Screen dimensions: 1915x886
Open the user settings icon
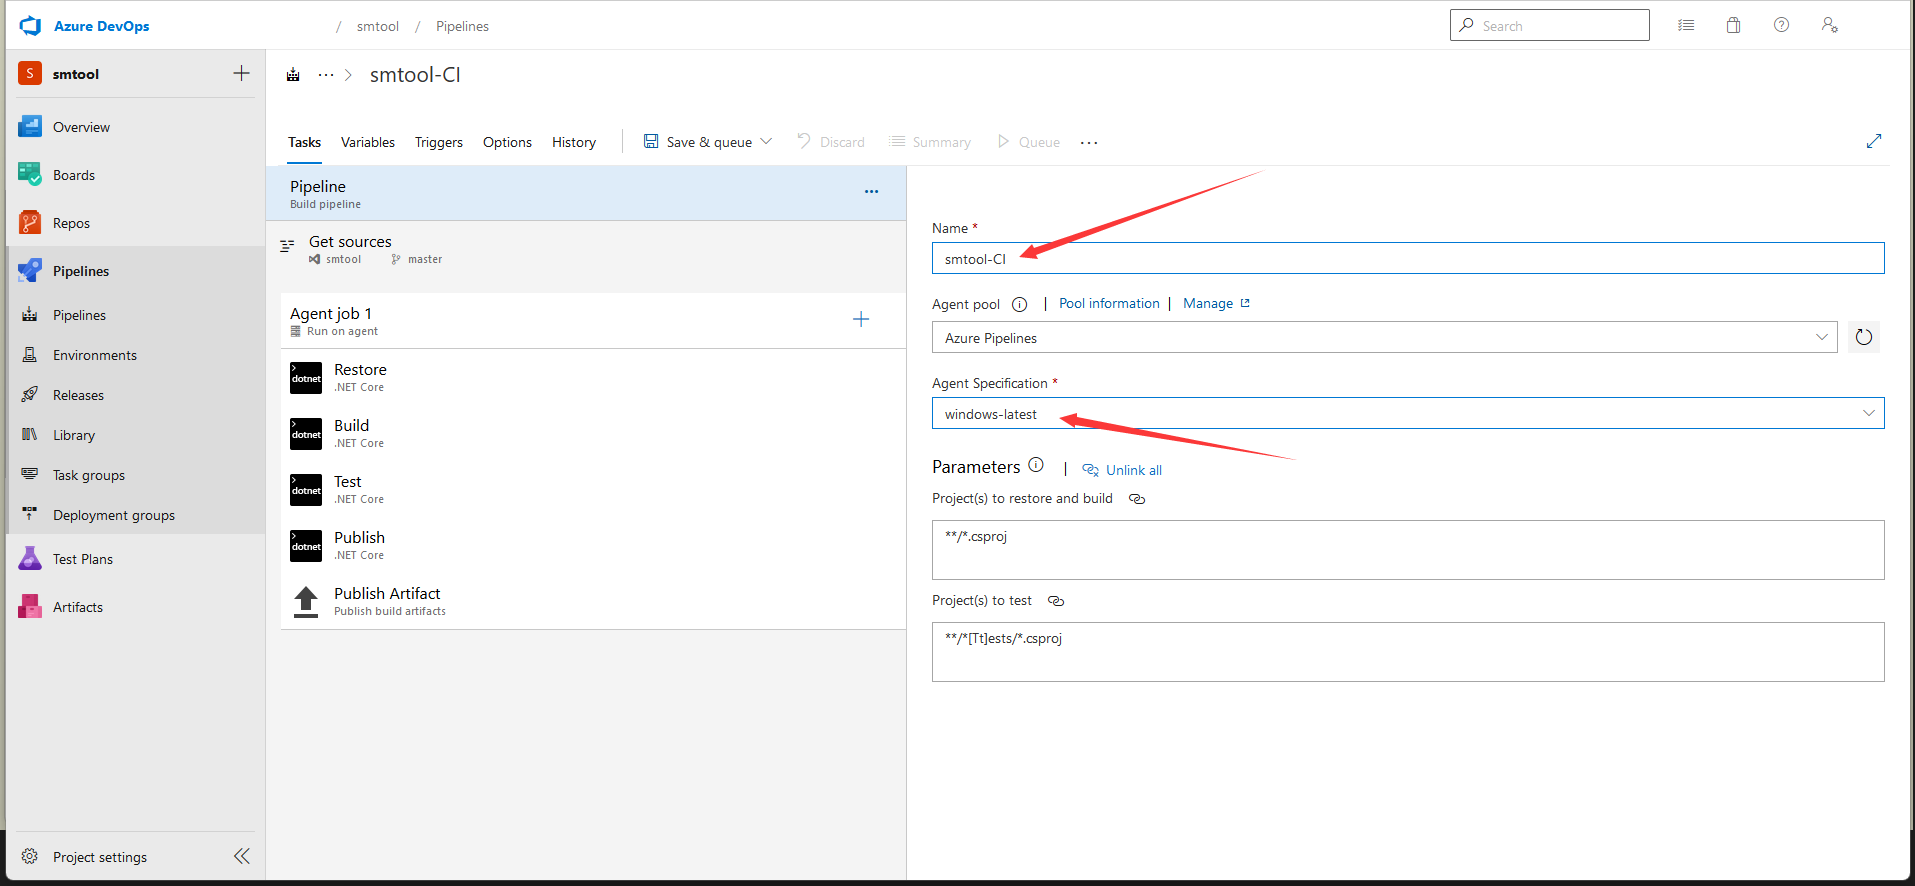(x=1829, y=26)
